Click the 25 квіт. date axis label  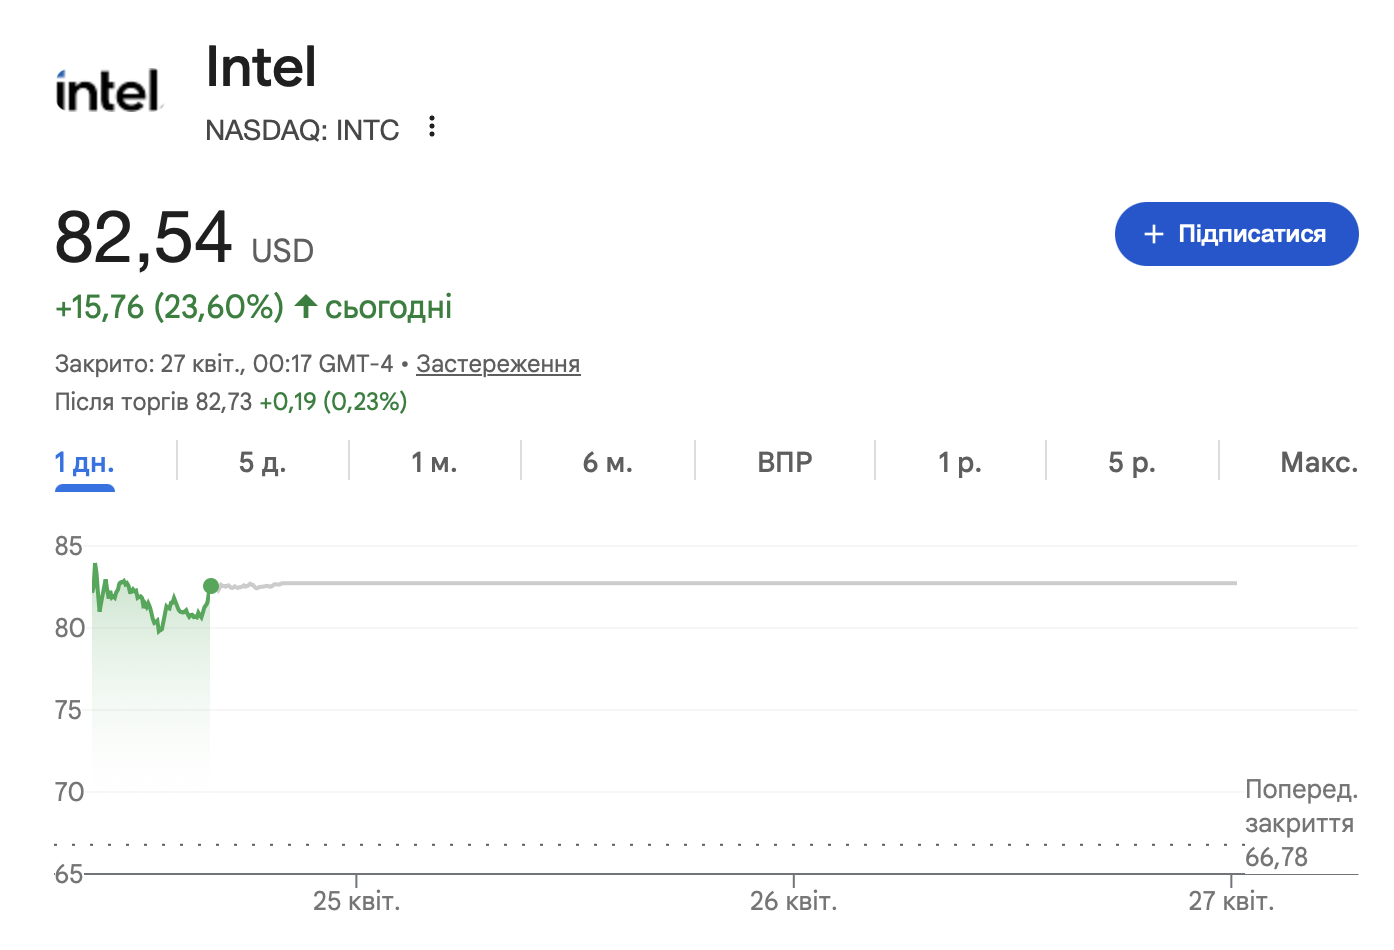pyautogui.click(x=356, y=902)
